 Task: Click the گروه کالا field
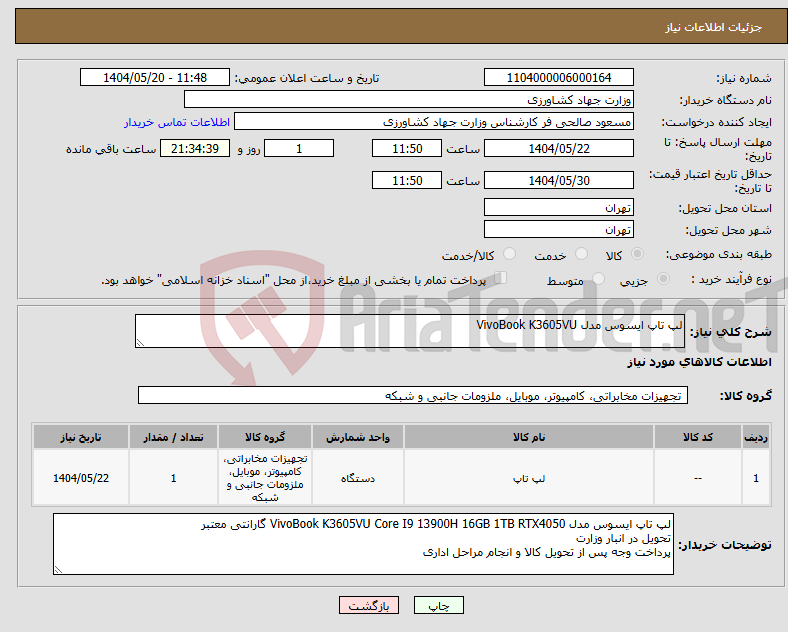[413, 395]
